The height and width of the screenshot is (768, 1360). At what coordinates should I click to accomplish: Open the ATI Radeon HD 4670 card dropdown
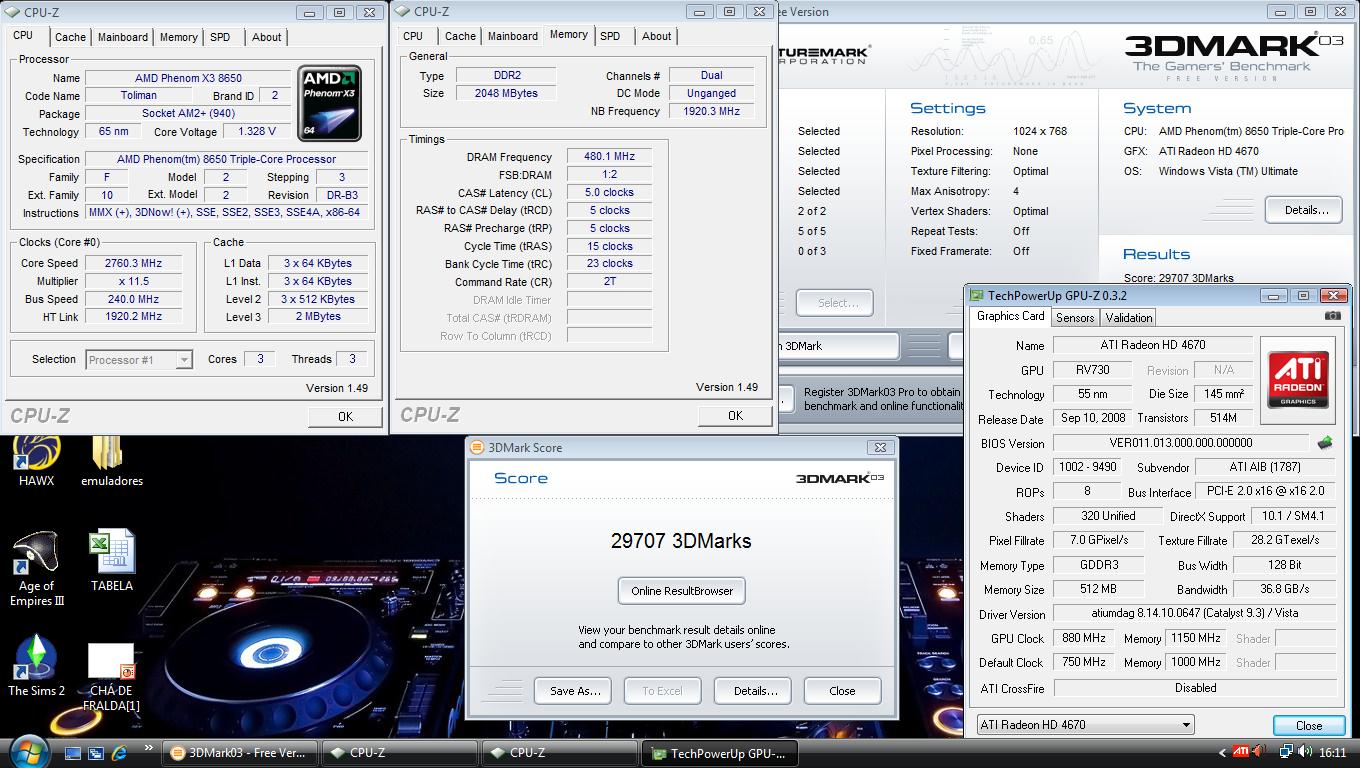click(1085, 725)
